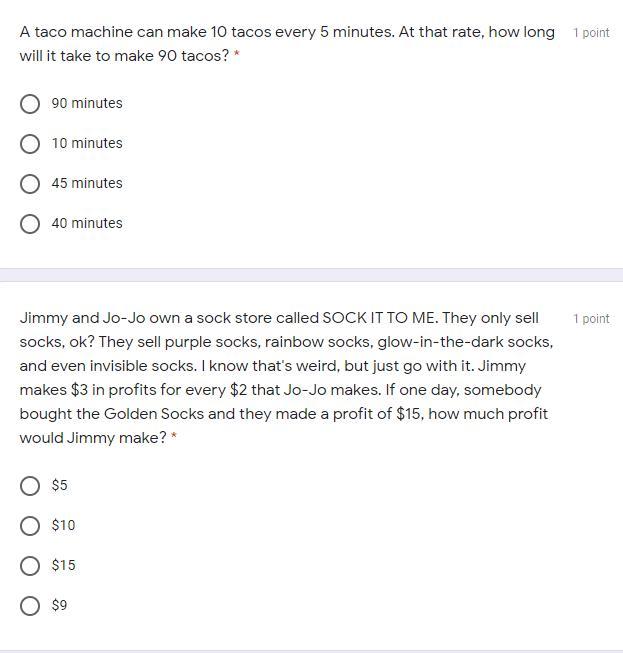This screenshot has width=623, height=653.
Task: Click the '45 minutes' answer label text
Action: [x=87, y=184]
